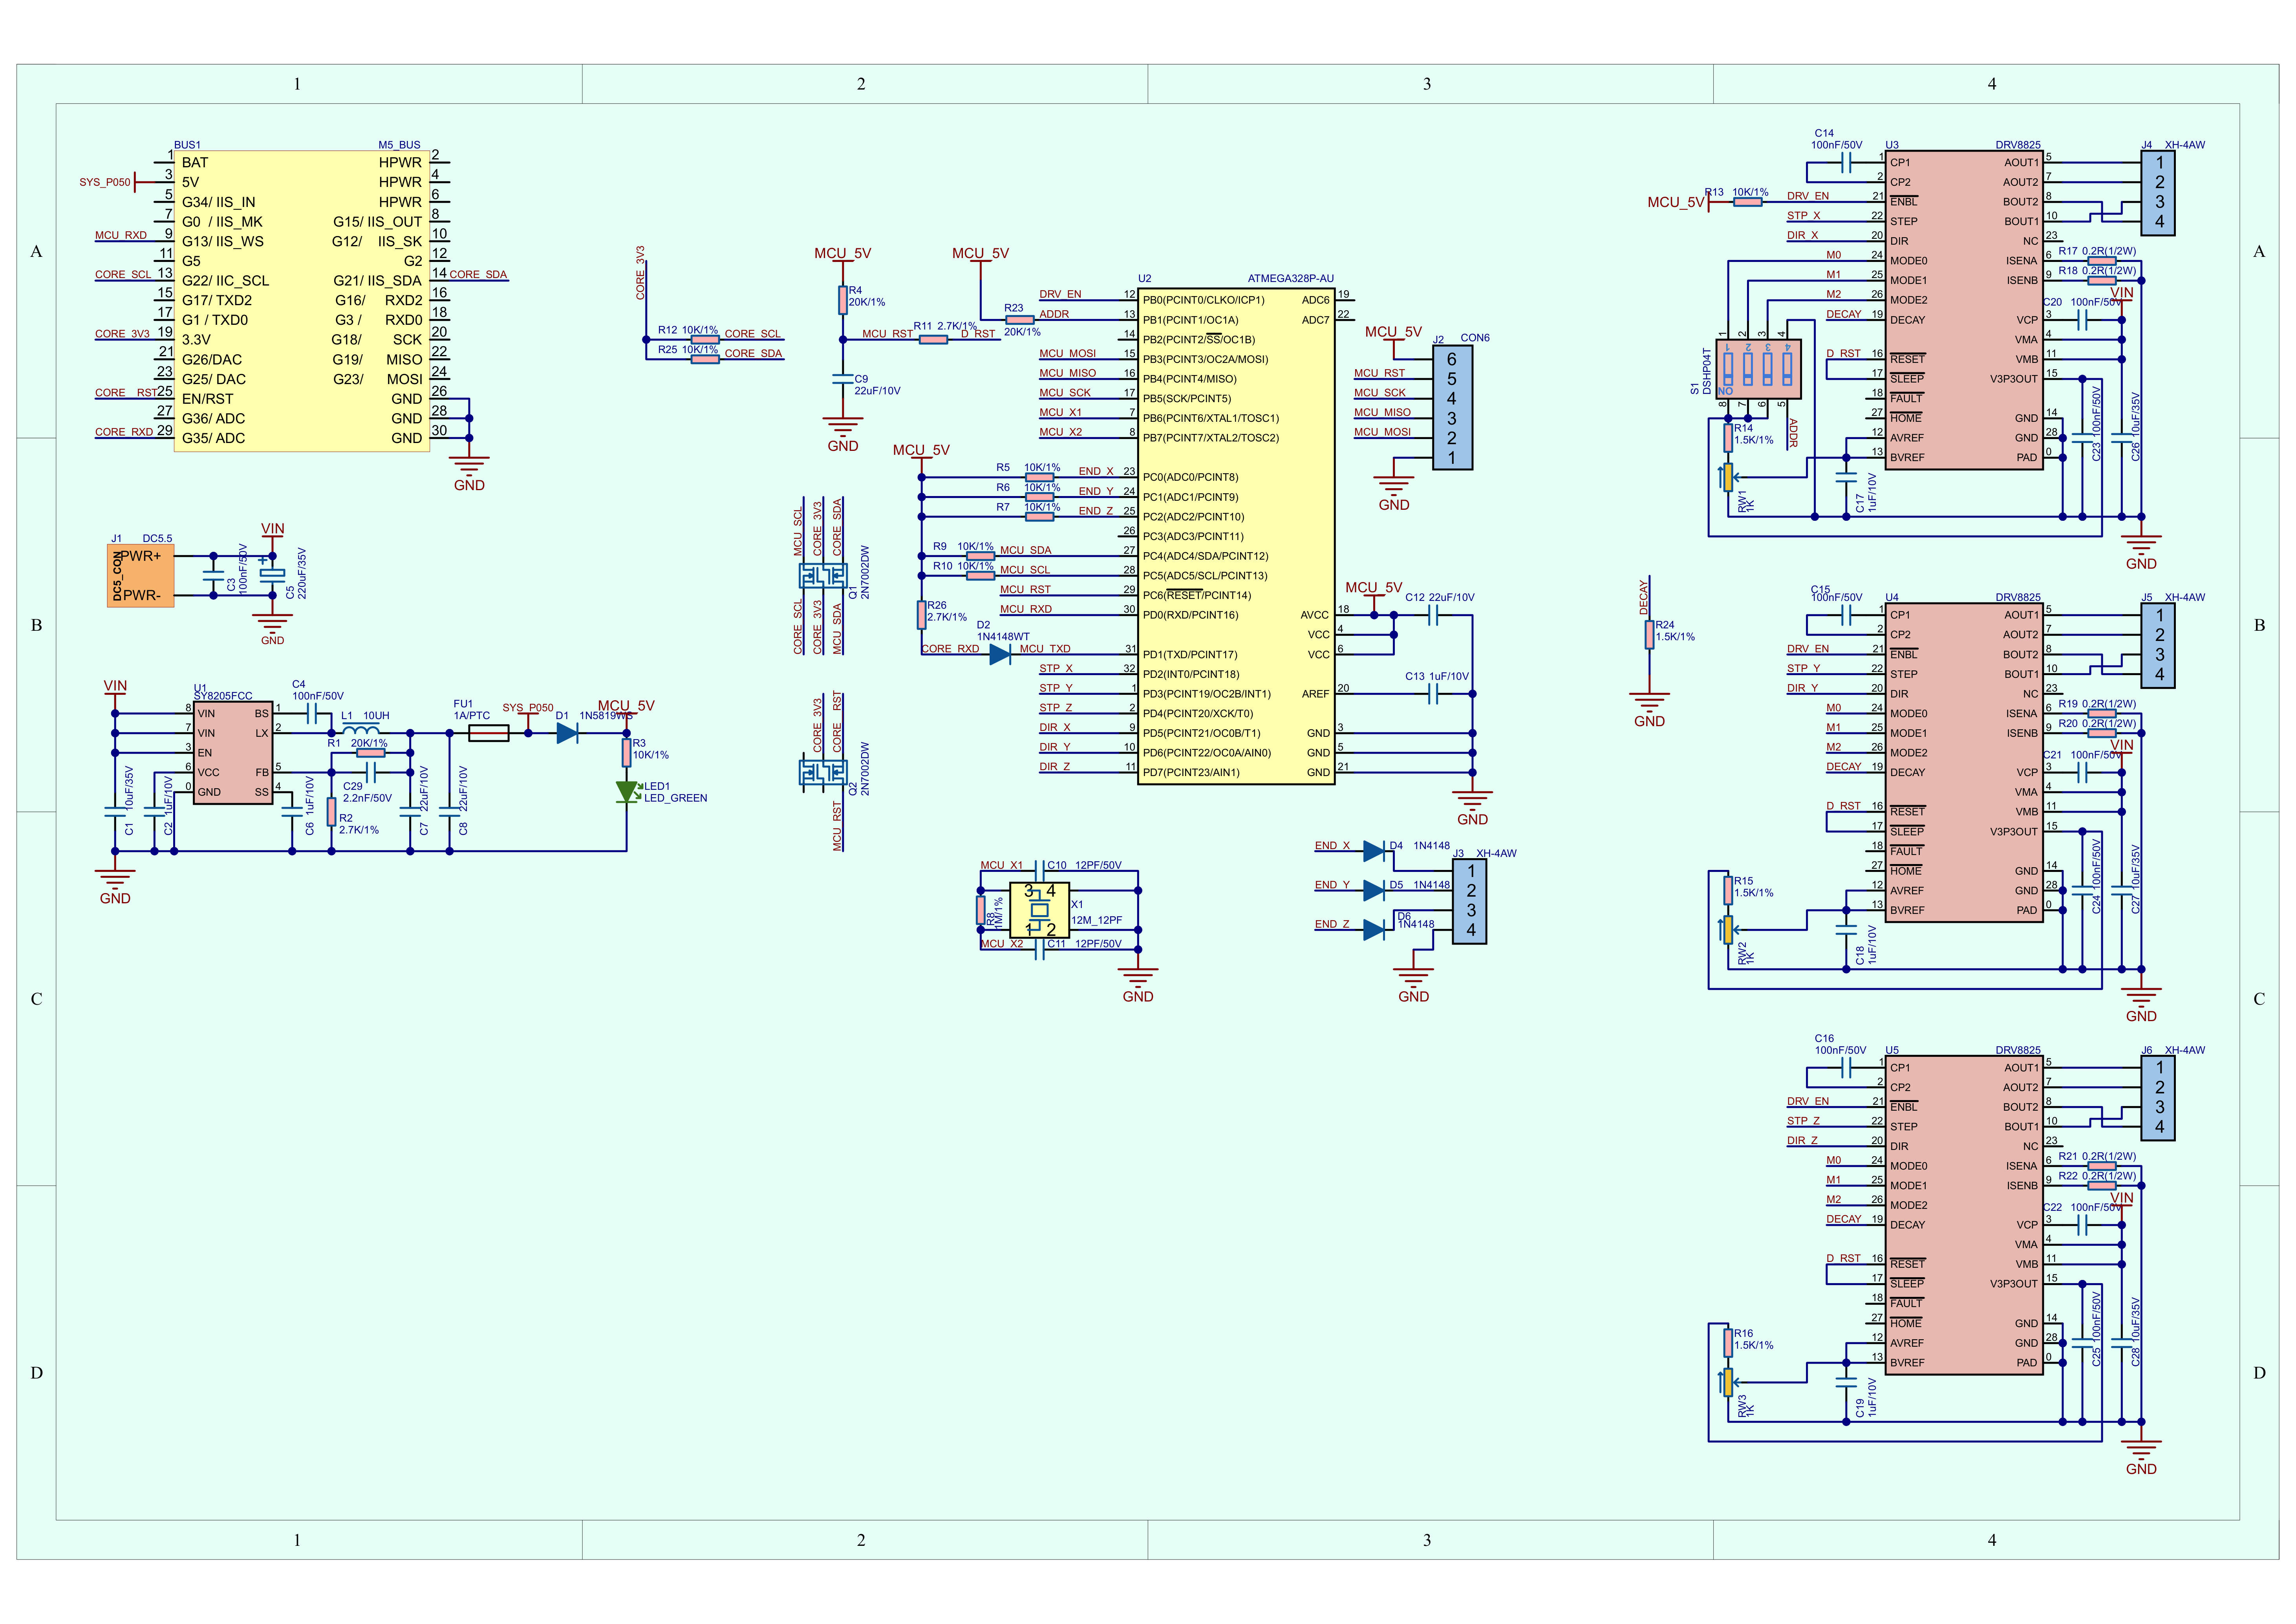Click the 'MCU_TXD' net label
Screen dimensions: 2296x1624
point(1045,649)
